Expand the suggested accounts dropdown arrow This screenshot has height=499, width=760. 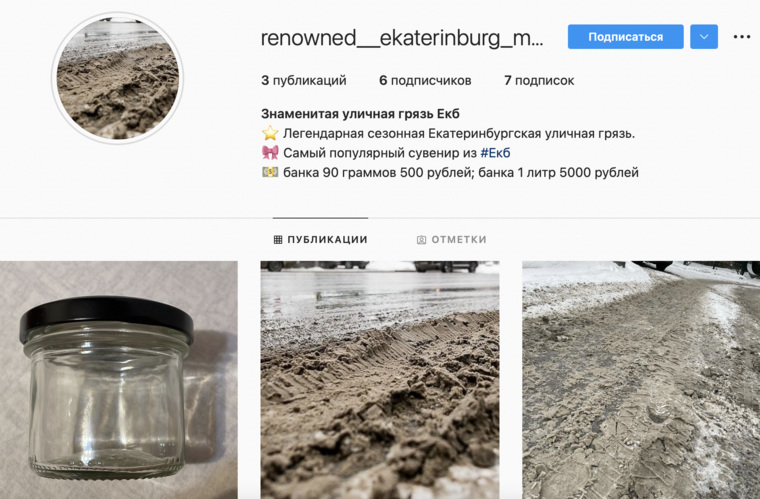coord(704,37)
